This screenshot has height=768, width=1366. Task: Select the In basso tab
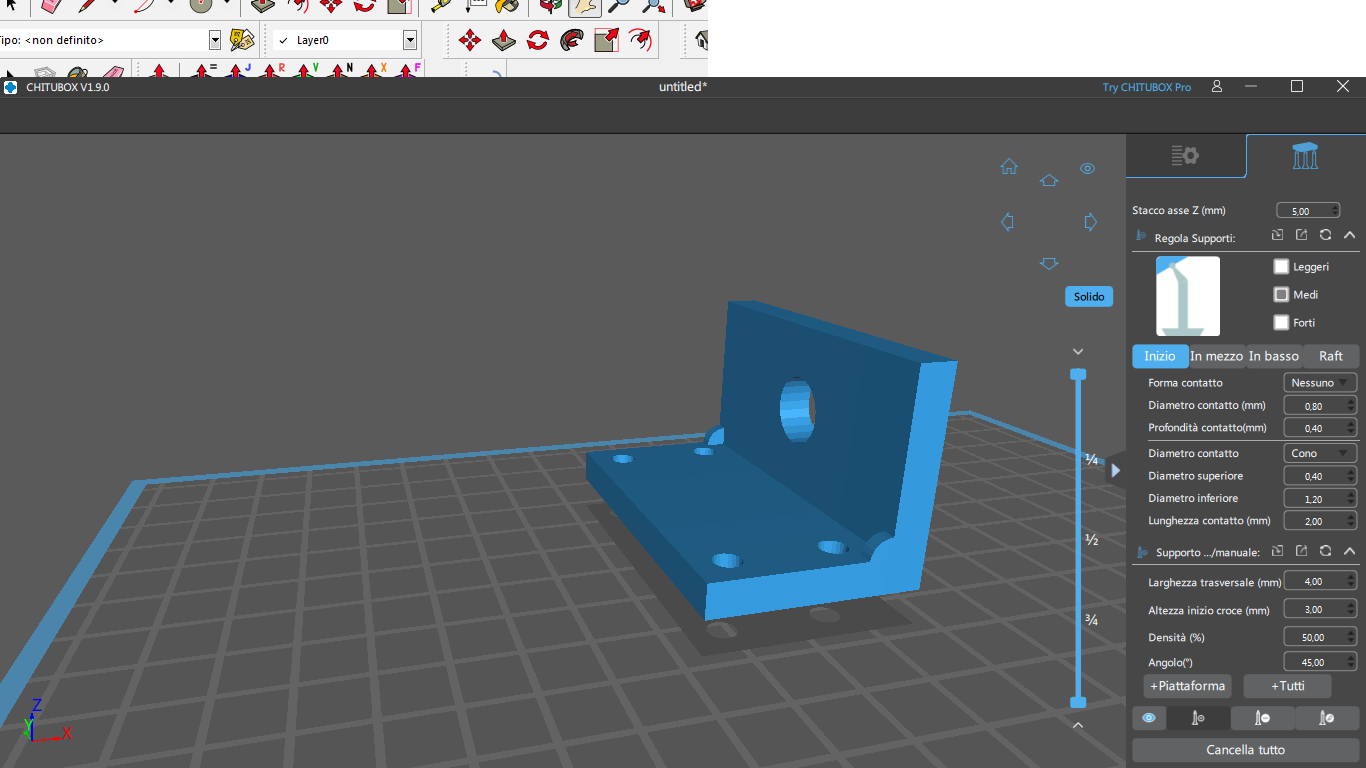pyautogui.click(x=1274, y=356)
